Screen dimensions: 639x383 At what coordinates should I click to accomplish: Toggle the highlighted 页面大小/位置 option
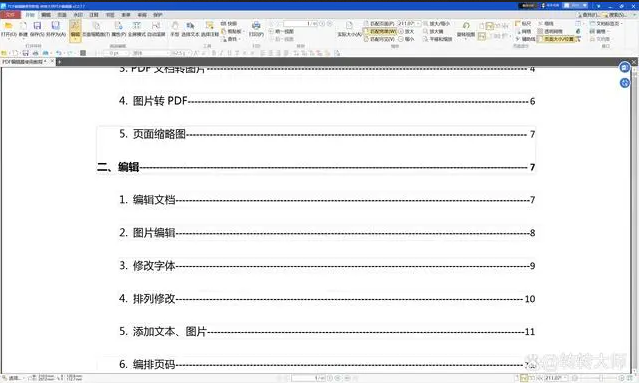point(557,39)
